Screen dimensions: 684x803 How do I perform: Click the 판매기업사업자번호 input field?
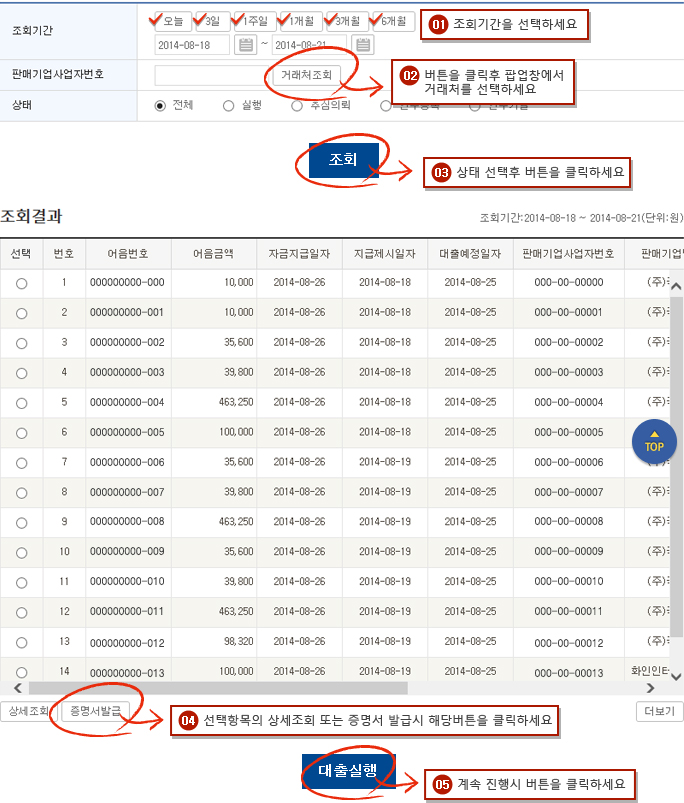[212, 75]
